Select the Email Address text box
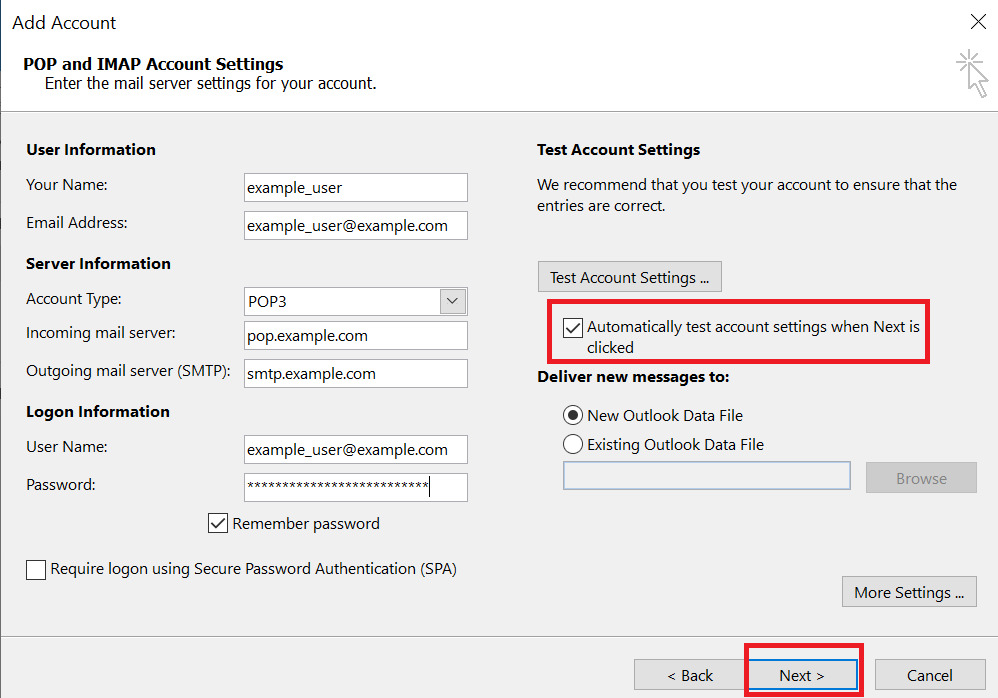 (x=355, y=225)
